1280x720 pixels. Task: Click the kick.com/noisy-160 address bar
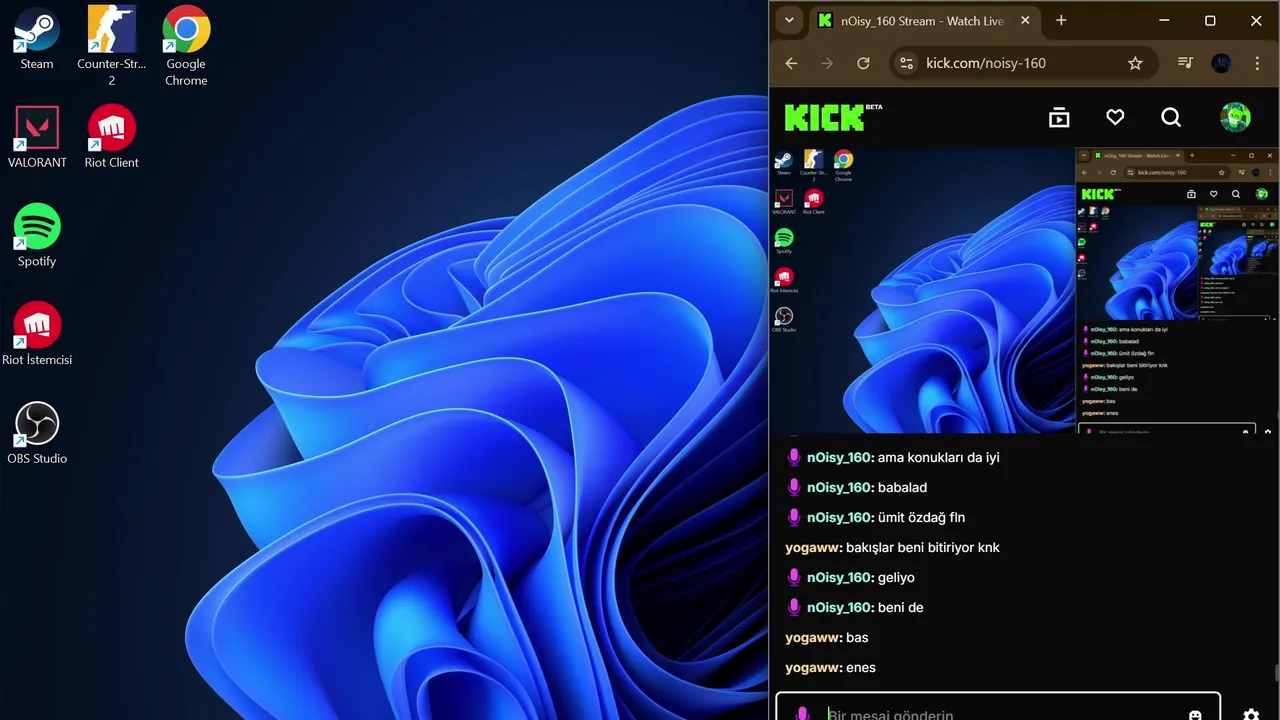tap(1024, 63)
